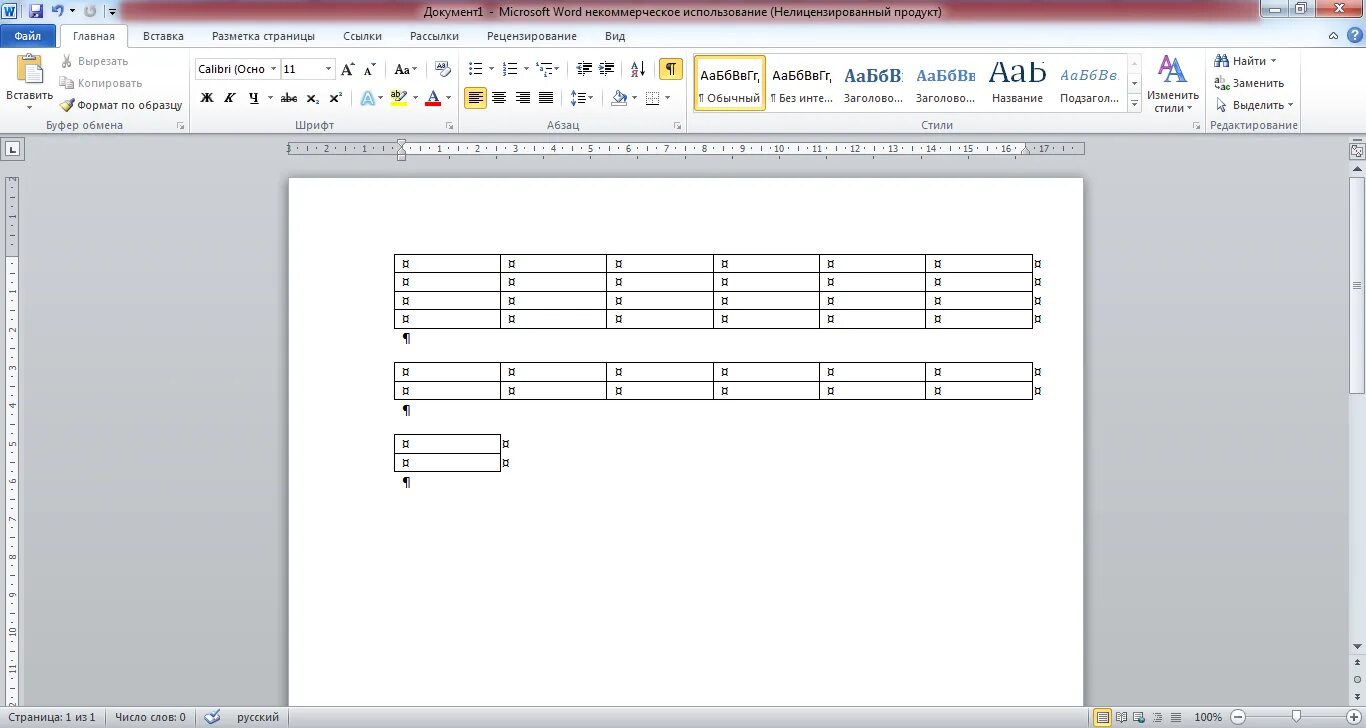Image resolution: width=1366 pixels, height=728 pixels.
Task: Open Изменить стили menu
Action: (x=1172, y=83)
